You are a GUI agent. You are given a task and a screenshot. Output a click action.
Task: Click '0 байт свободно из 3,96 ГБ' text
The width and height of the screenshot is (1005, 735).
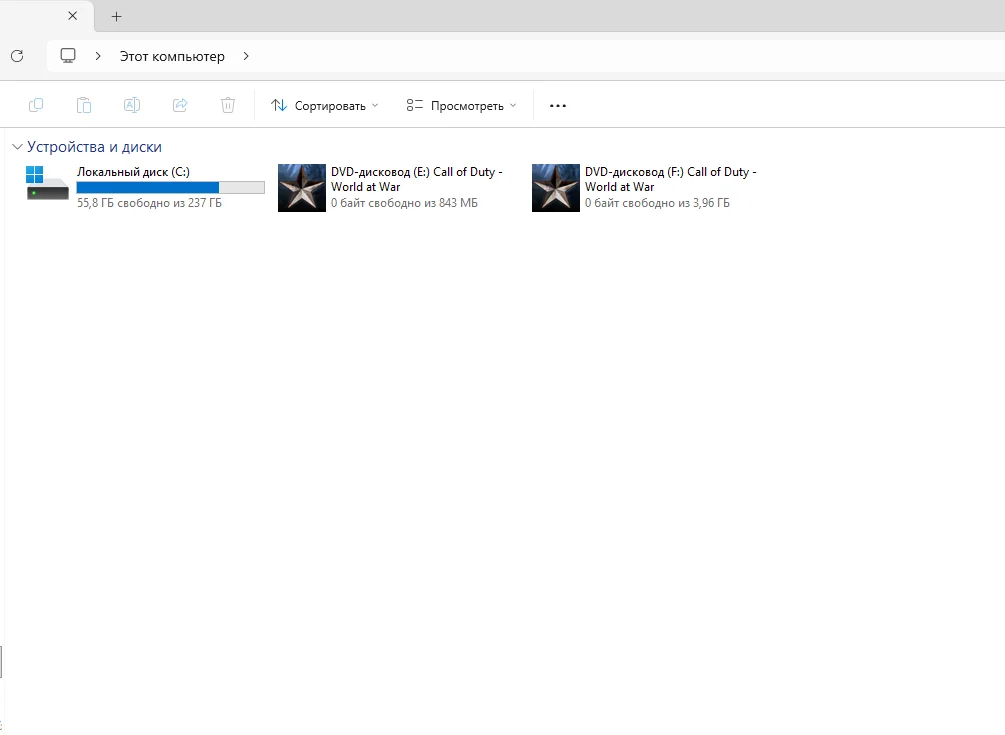click(x=657, y=203)
